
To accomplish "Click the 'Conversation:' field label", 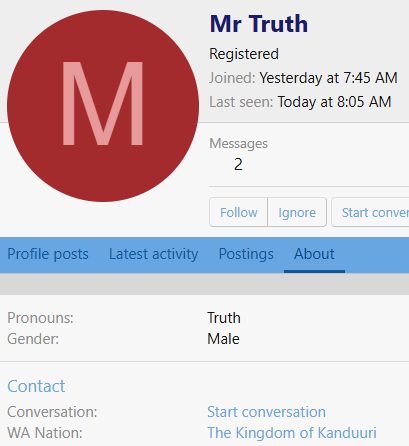I will [52, 412].
